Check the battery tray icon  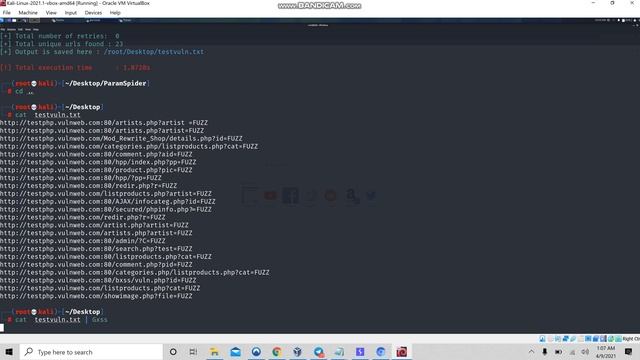558,351
